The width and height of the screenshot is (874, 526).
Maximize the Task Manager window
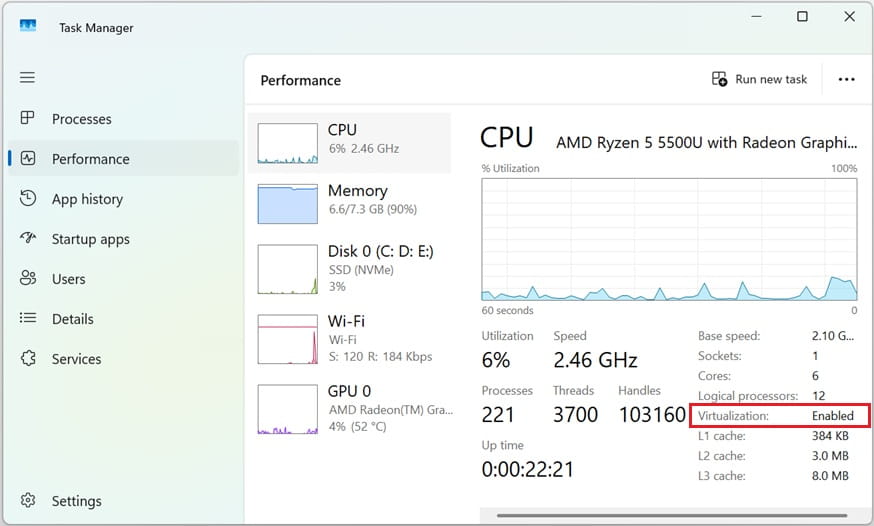coord(802,16)
